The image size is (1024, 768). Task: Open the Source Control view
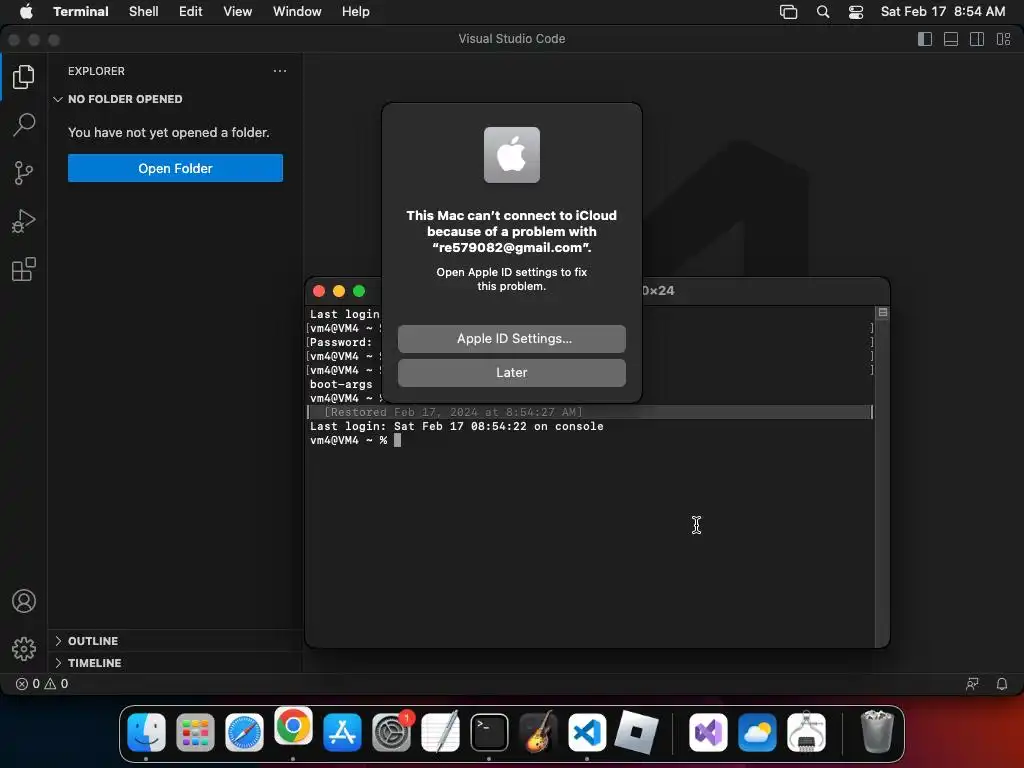[x=24, y=173]
